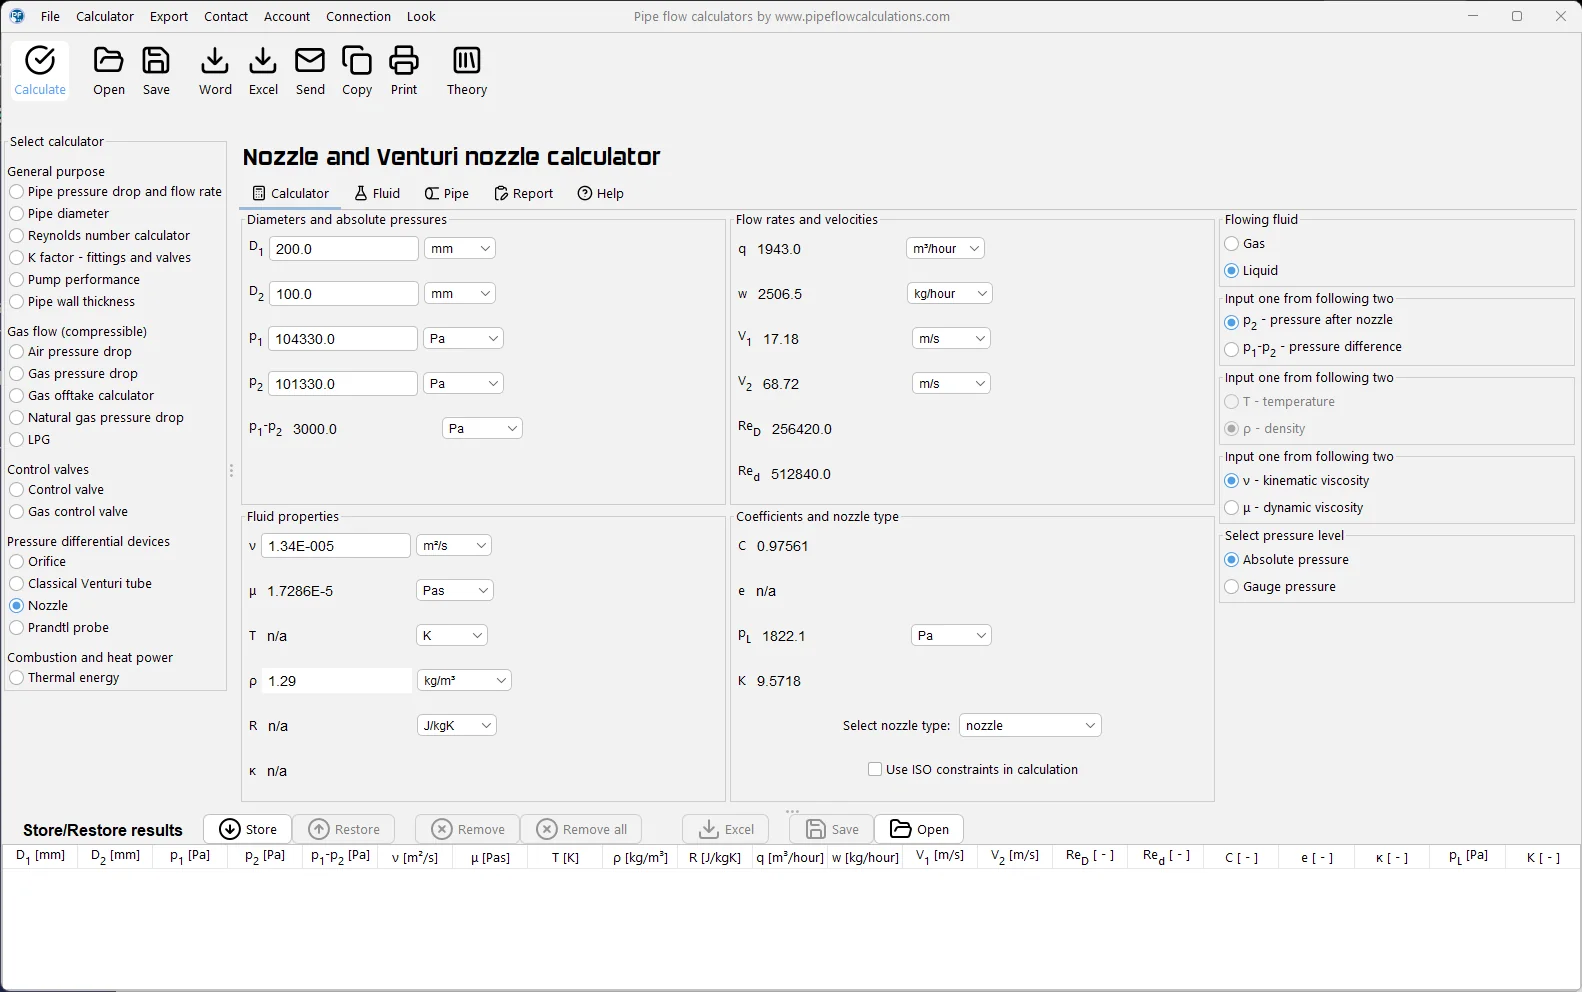The image size is (1582, 992).
Task: Enable Use ISO constraints in calculation
Action: click(x=973, y=769)
